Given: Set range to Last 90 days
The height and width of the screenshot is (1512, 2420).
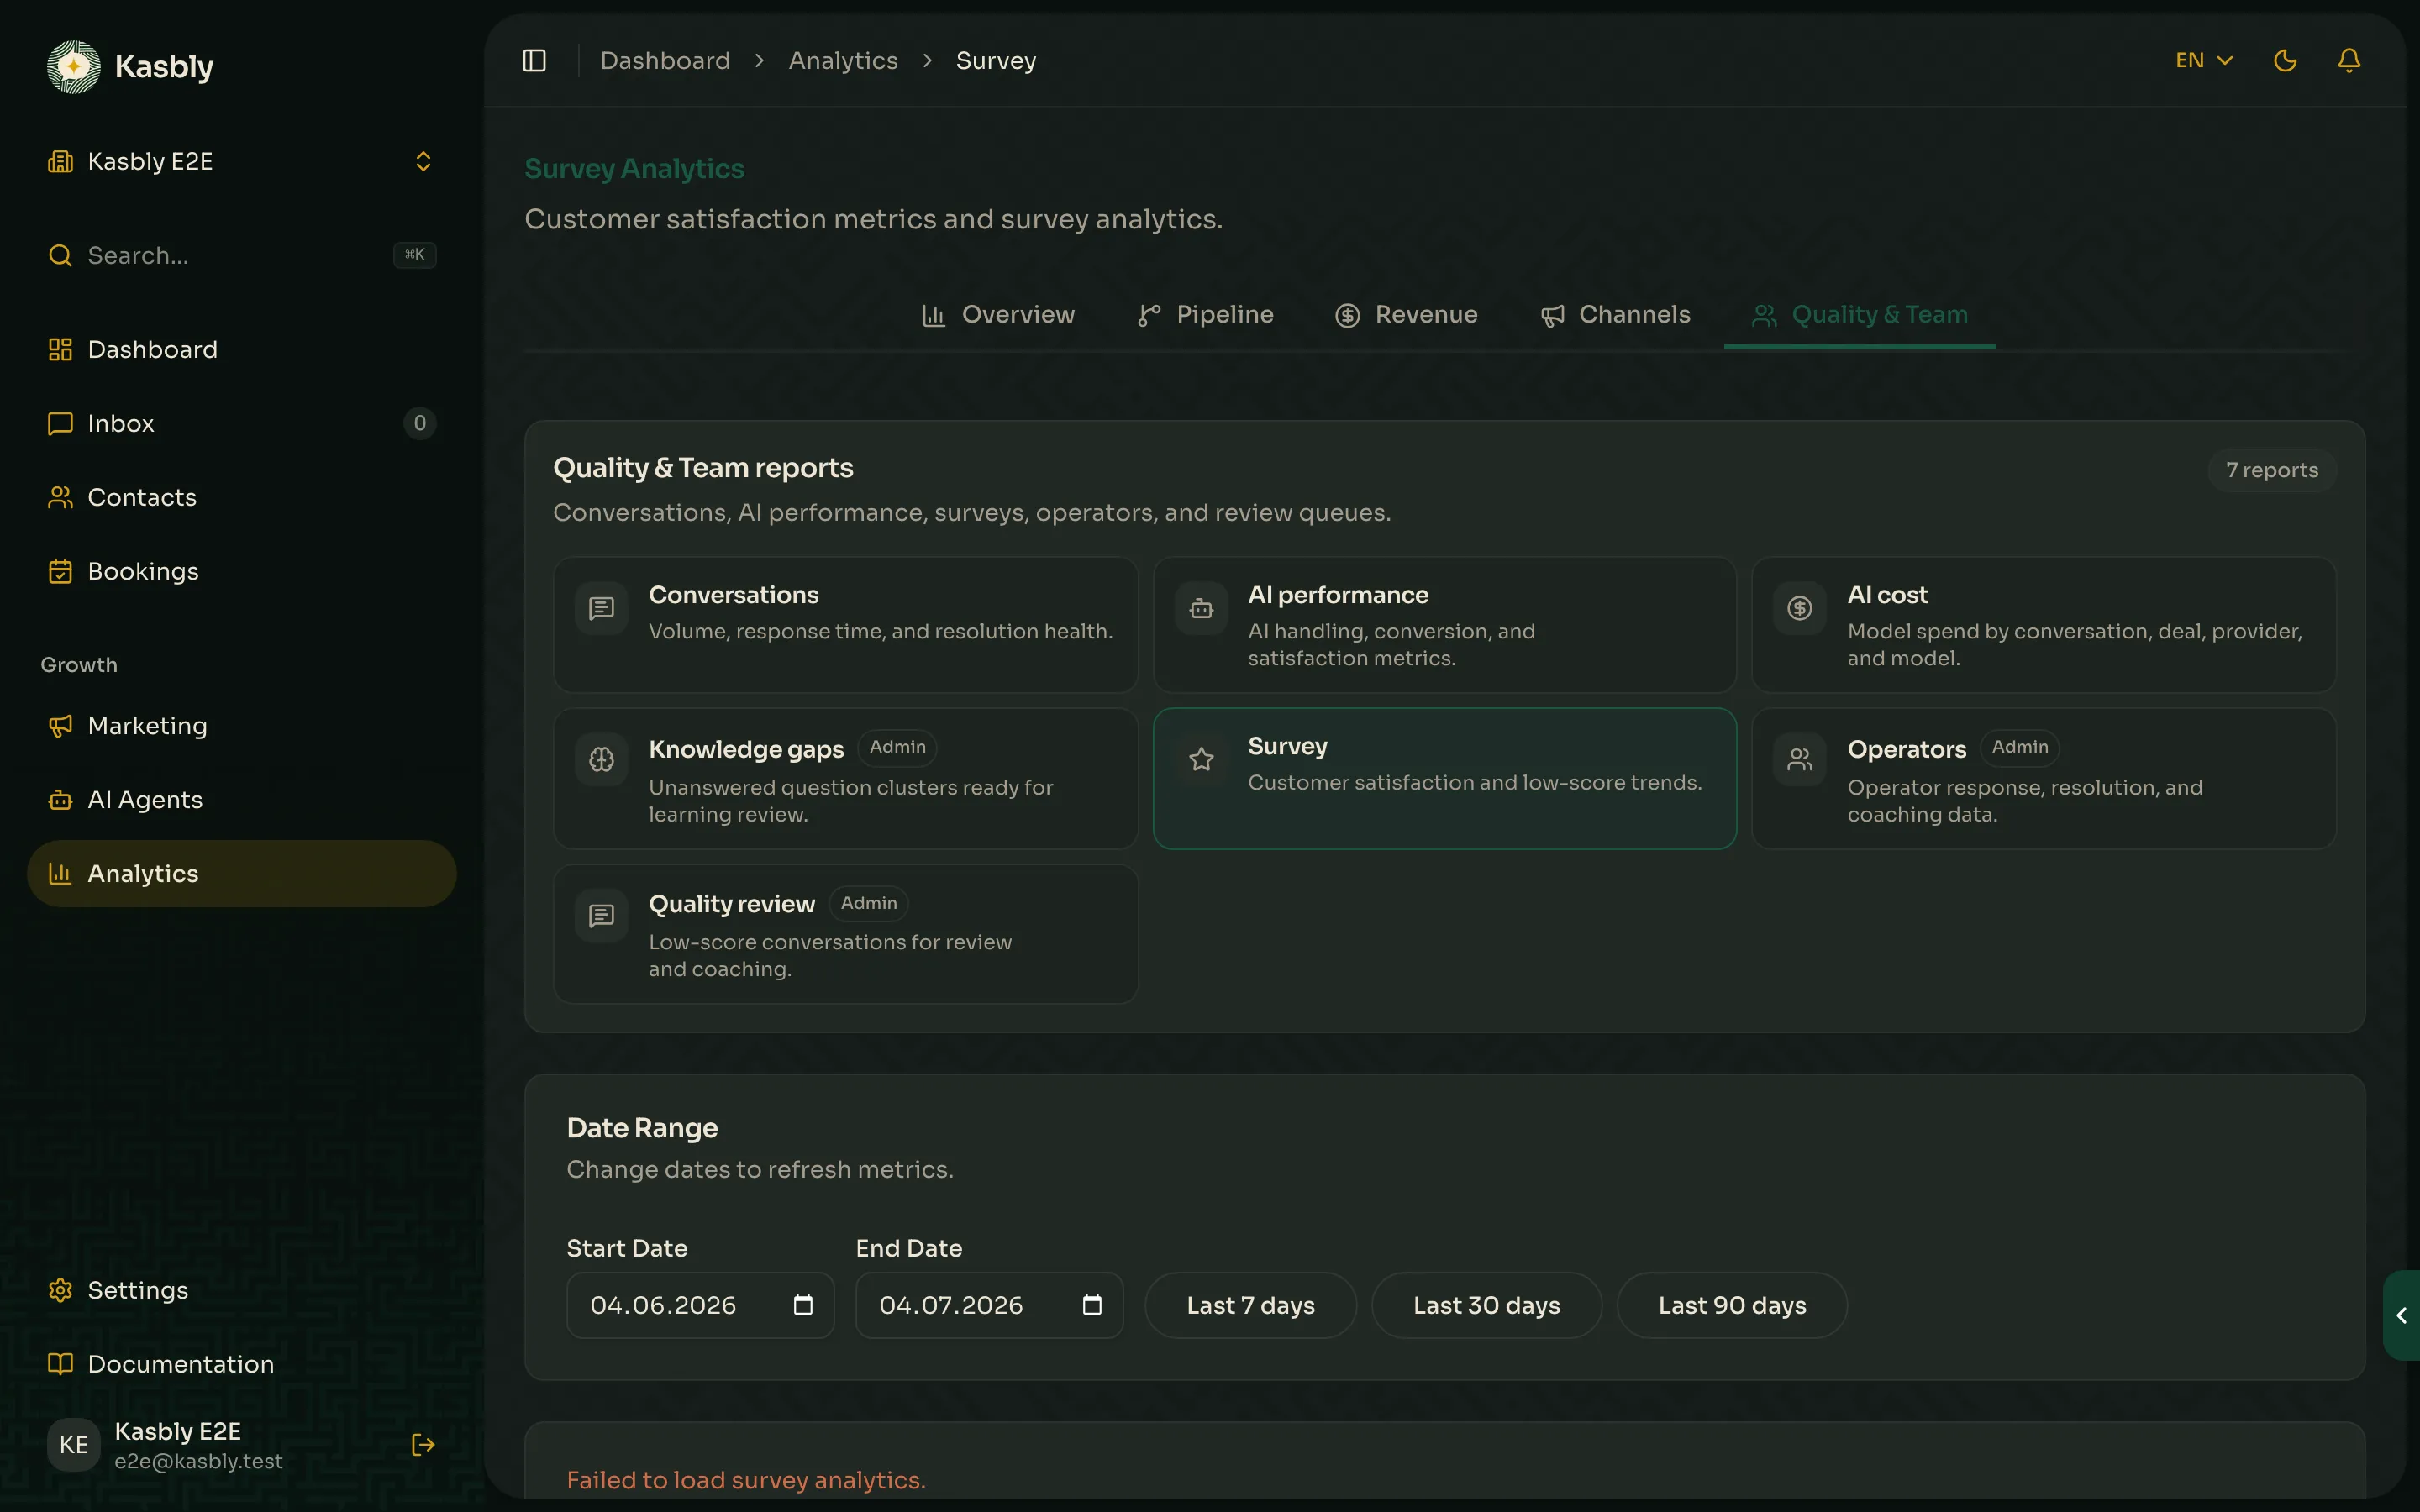Looking at the screenshot, I should tap(1732, 1305).
